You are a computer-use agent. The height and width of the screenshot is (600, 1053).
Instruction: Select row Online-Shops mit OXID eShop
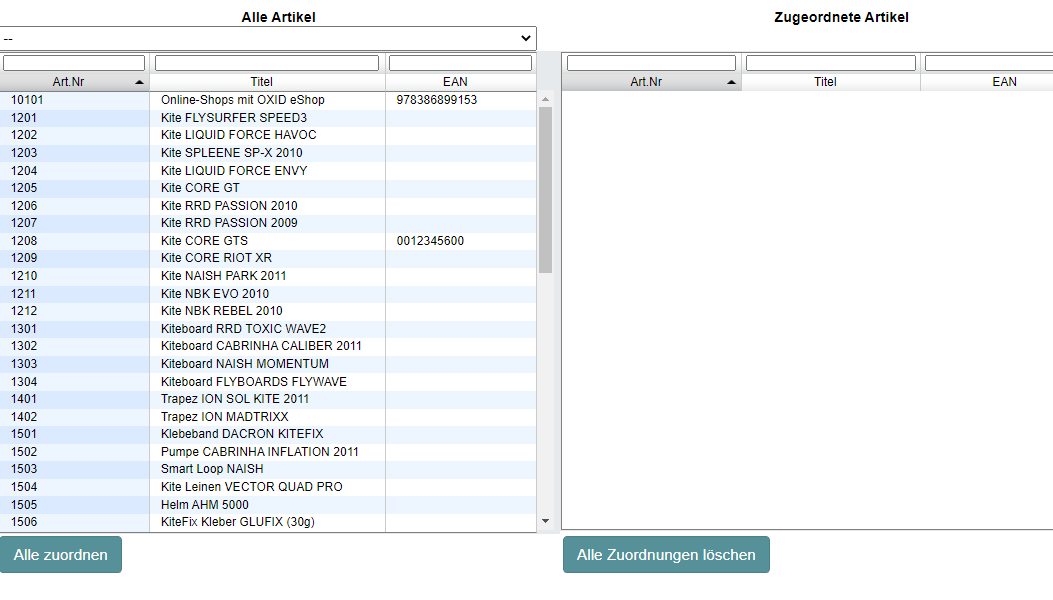pos(268,100)
